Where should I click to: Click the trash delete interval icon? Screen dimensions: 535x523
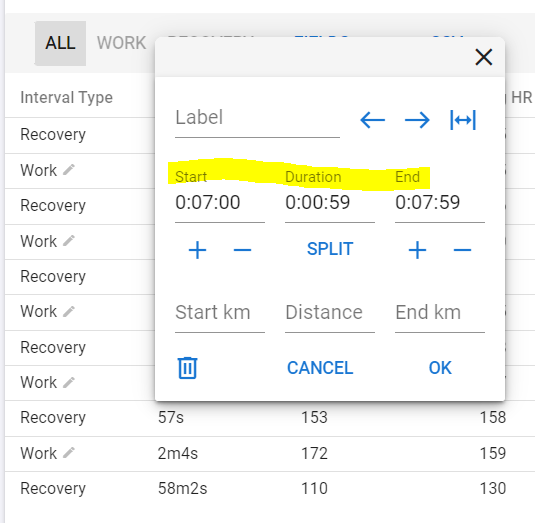187,368
